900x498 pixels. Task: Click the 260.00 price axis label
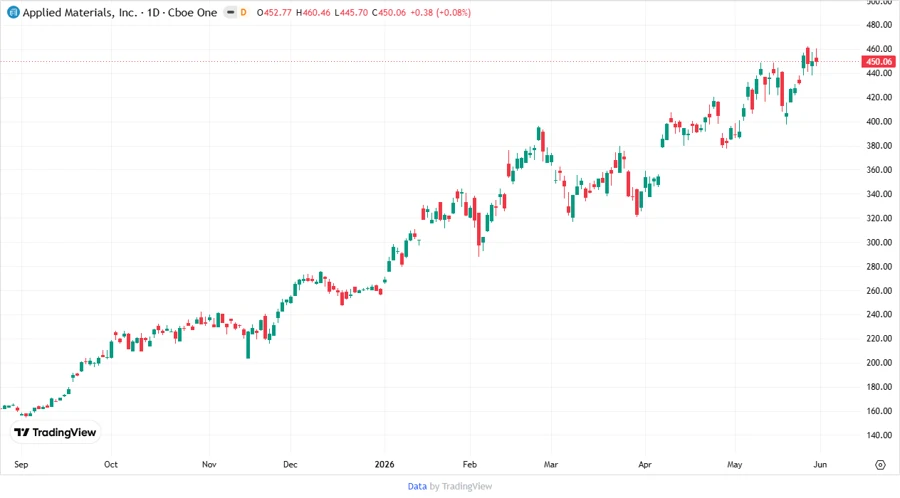point(879,290)
